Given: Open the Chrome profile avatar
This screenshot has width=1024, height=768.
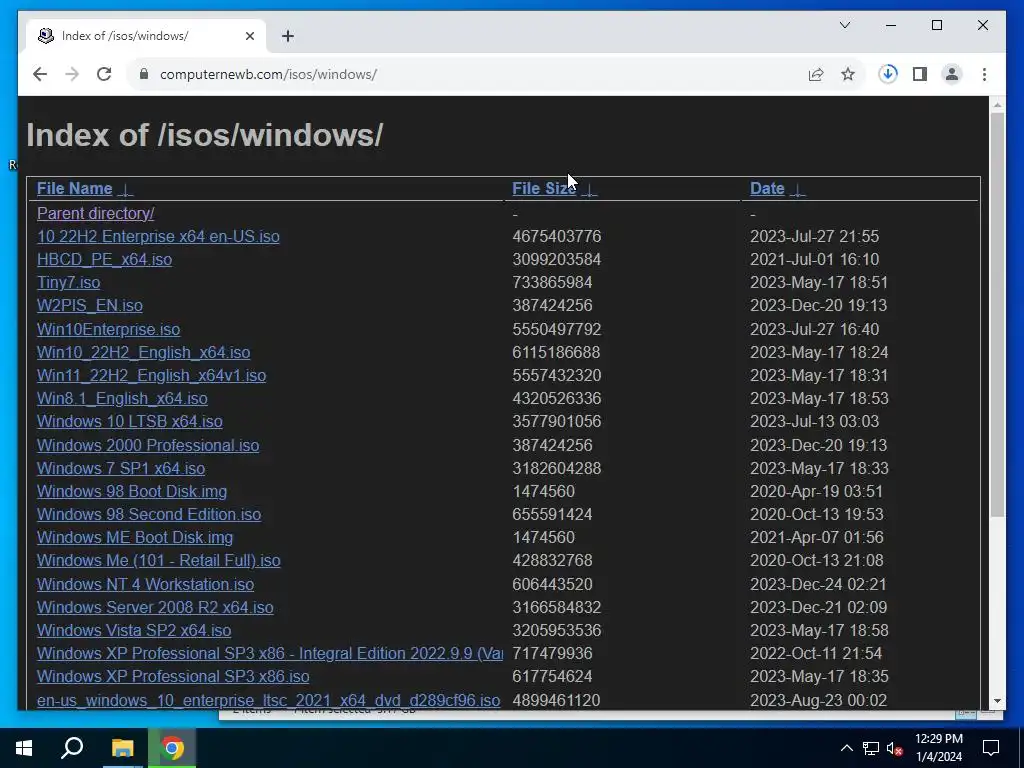Looking at the screenshot, I should click(x=952, y=74).
